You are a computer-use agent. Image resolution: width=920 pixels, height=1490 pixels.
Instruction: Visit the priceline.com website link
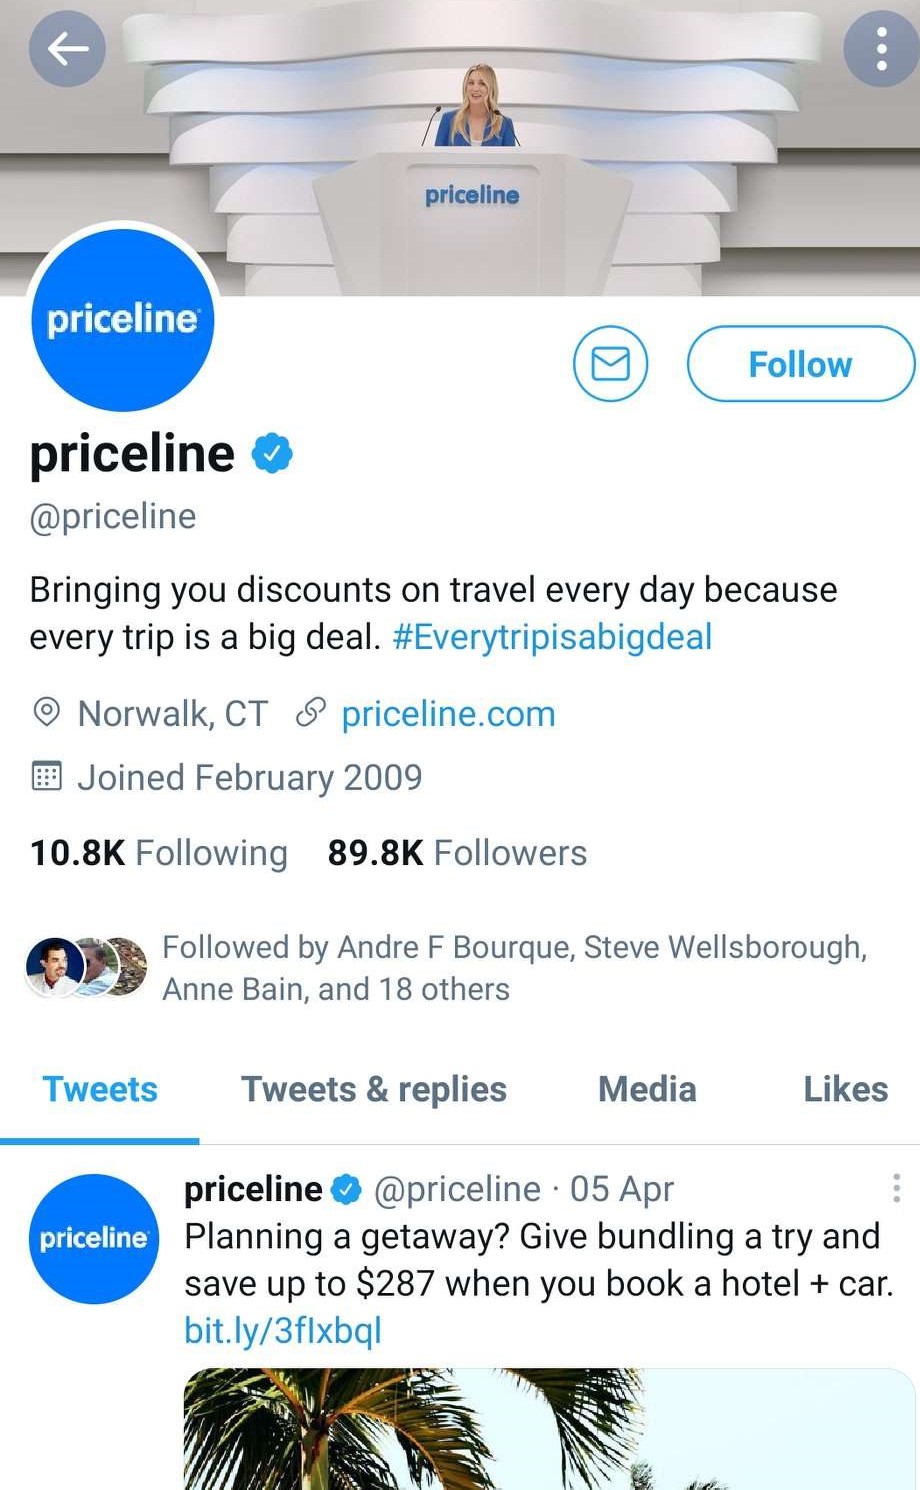coord(448,714)
